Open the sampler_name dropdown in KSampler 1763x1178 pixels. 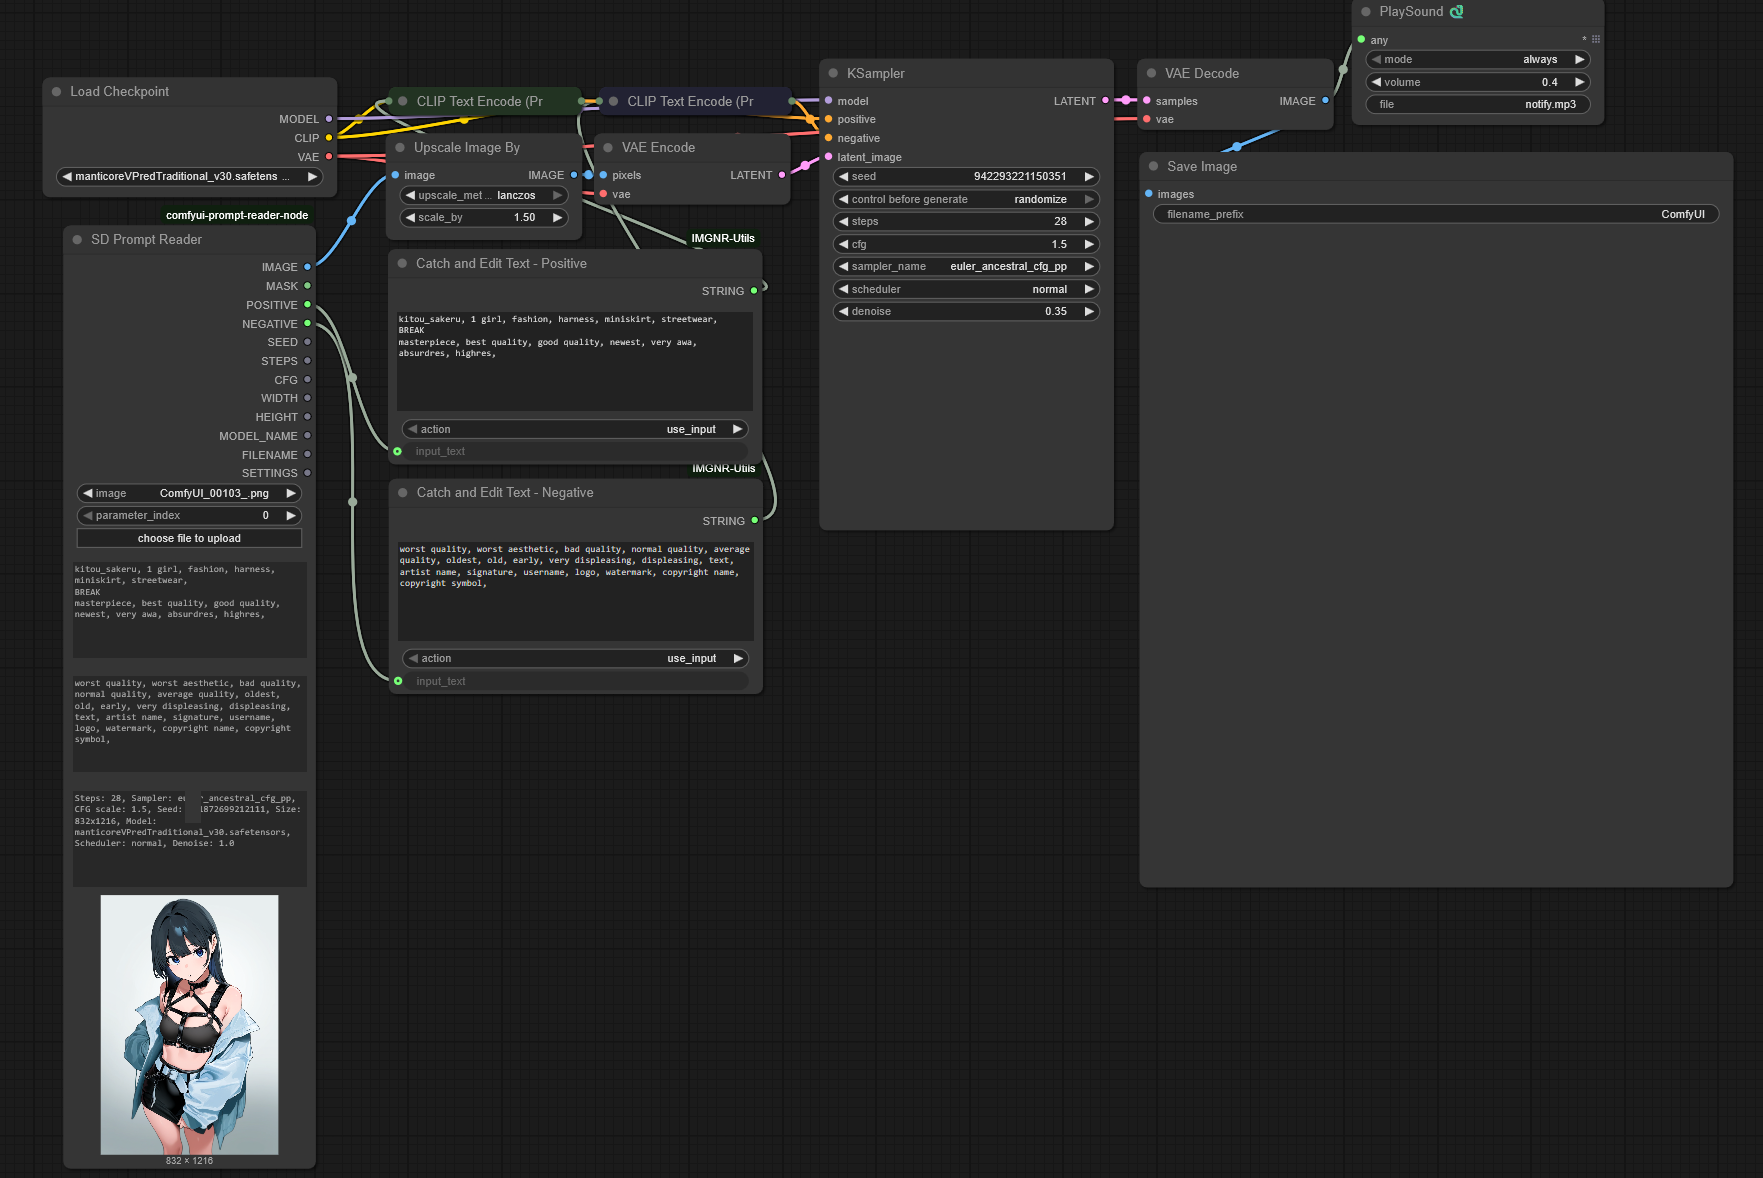[966, 266]
